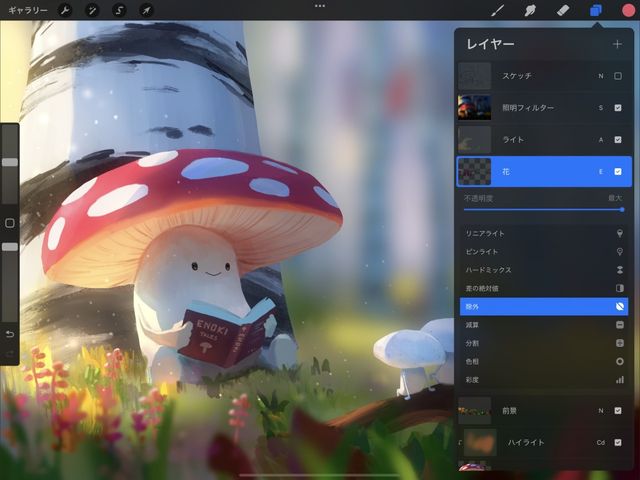Choose the 色相 blend mode
The image size is (640, 480).
click(x=544, y=362)
